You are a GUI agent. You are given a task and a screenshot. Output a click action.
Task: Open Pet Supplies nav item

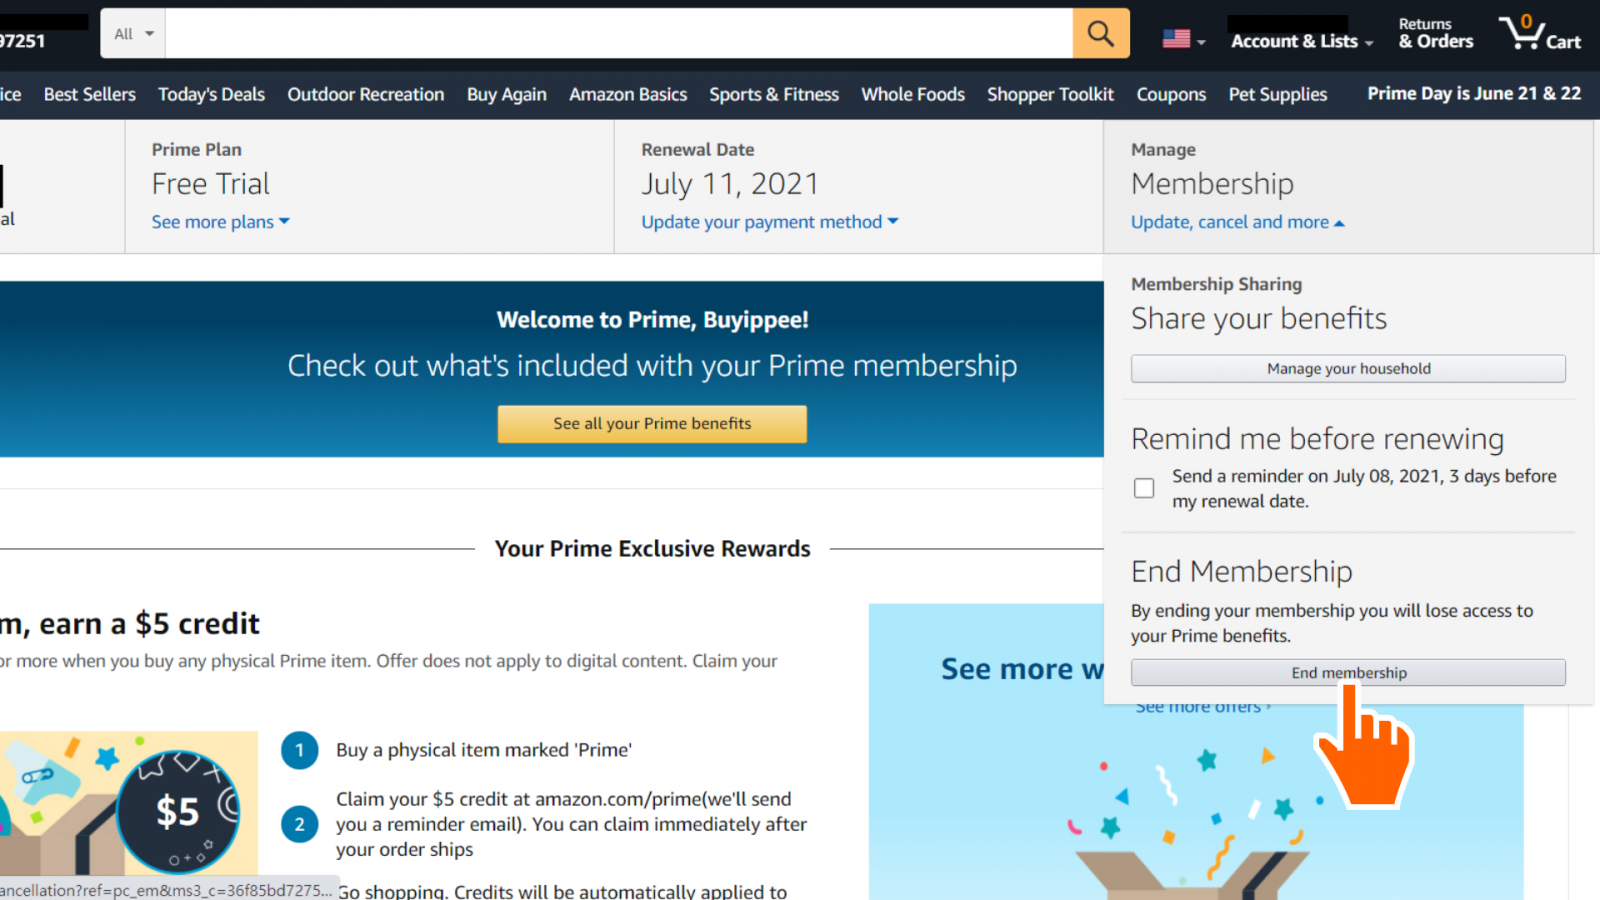coord(1278,94)
